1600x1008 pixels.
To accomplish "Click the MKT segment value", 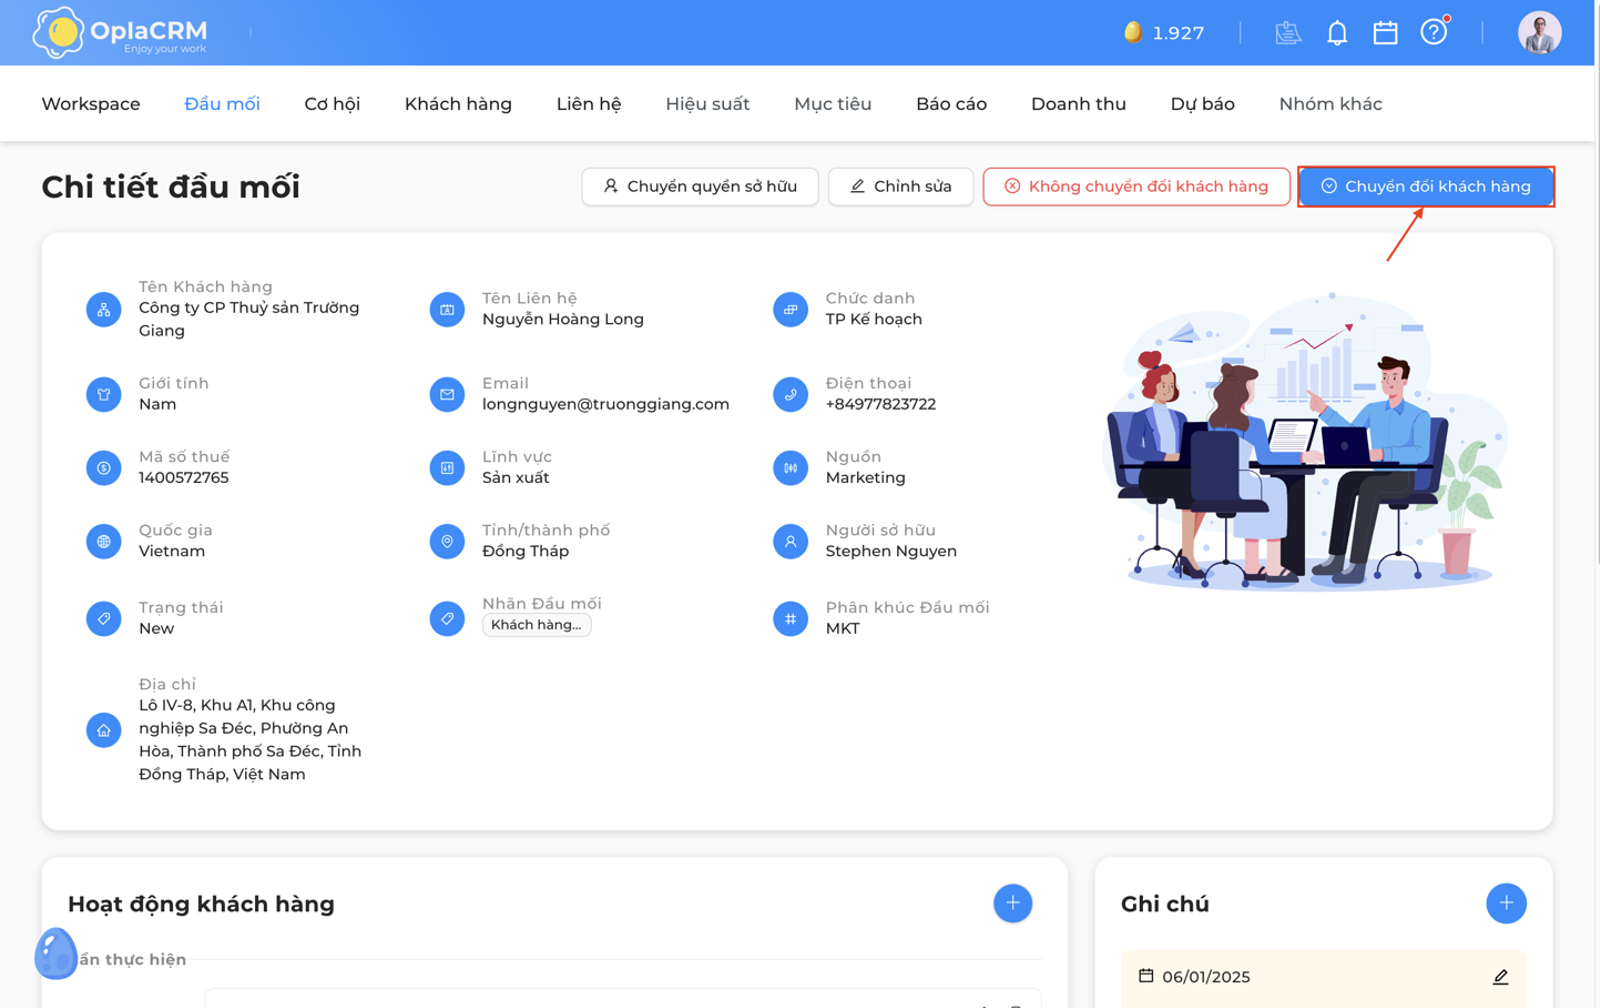I will pos(843,629).
